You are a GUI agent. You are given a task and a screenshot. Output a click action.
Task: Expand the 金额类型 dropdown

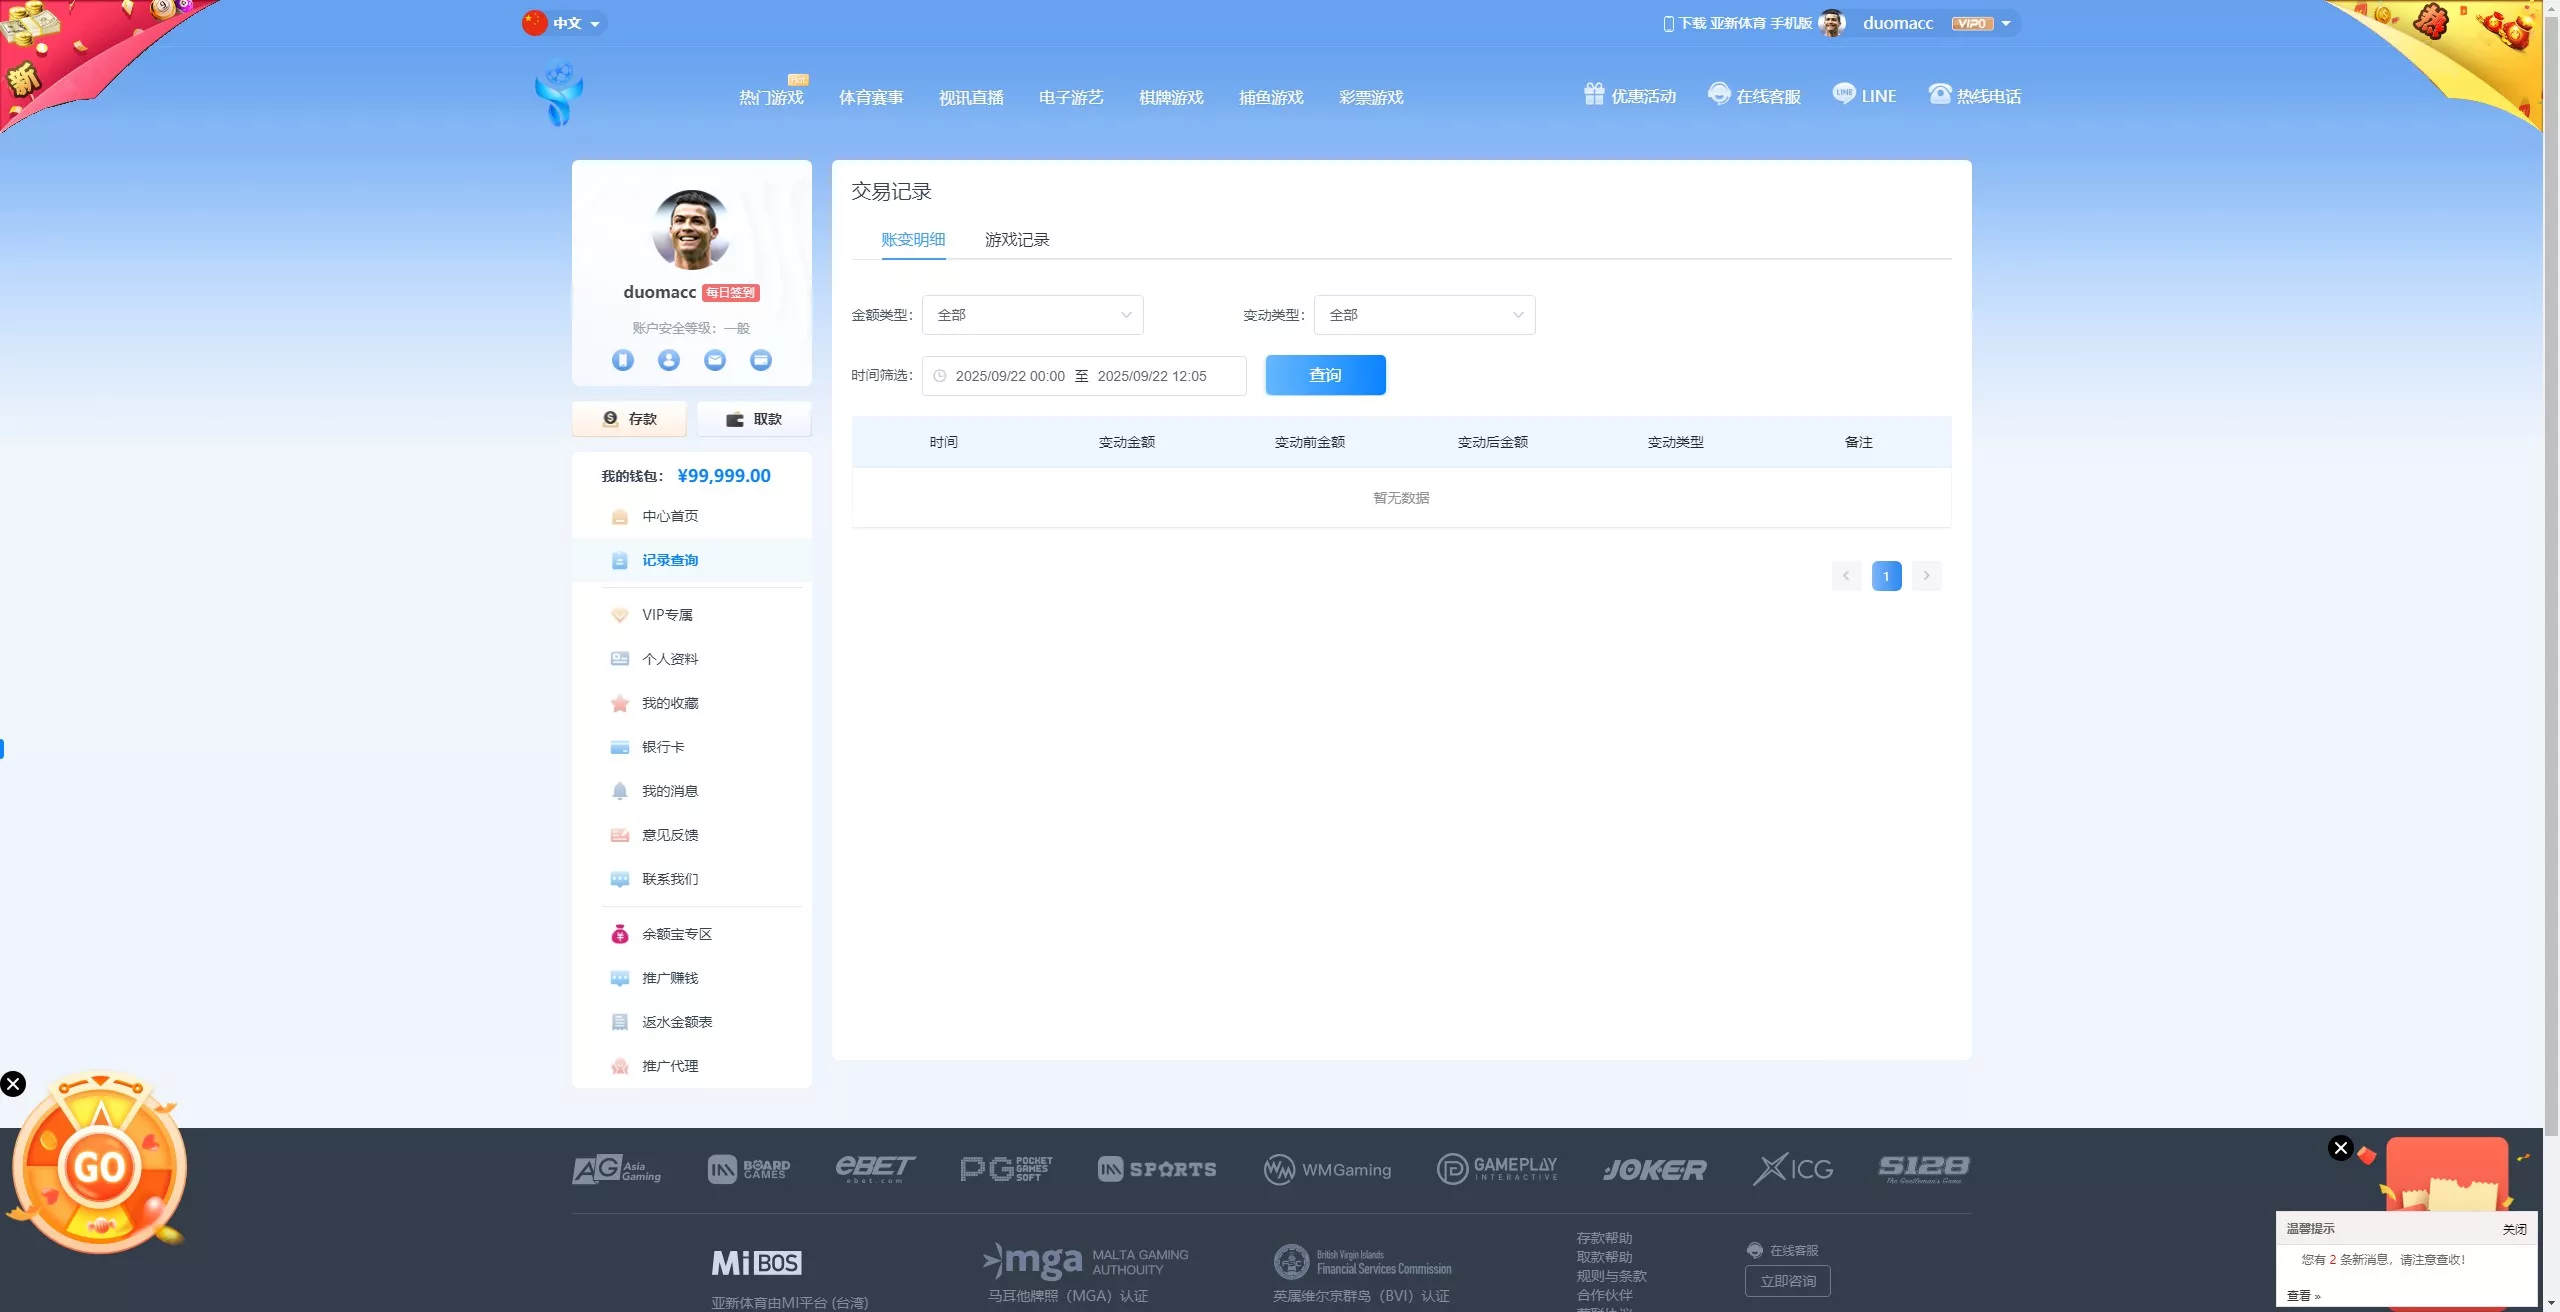(1032, 315)
